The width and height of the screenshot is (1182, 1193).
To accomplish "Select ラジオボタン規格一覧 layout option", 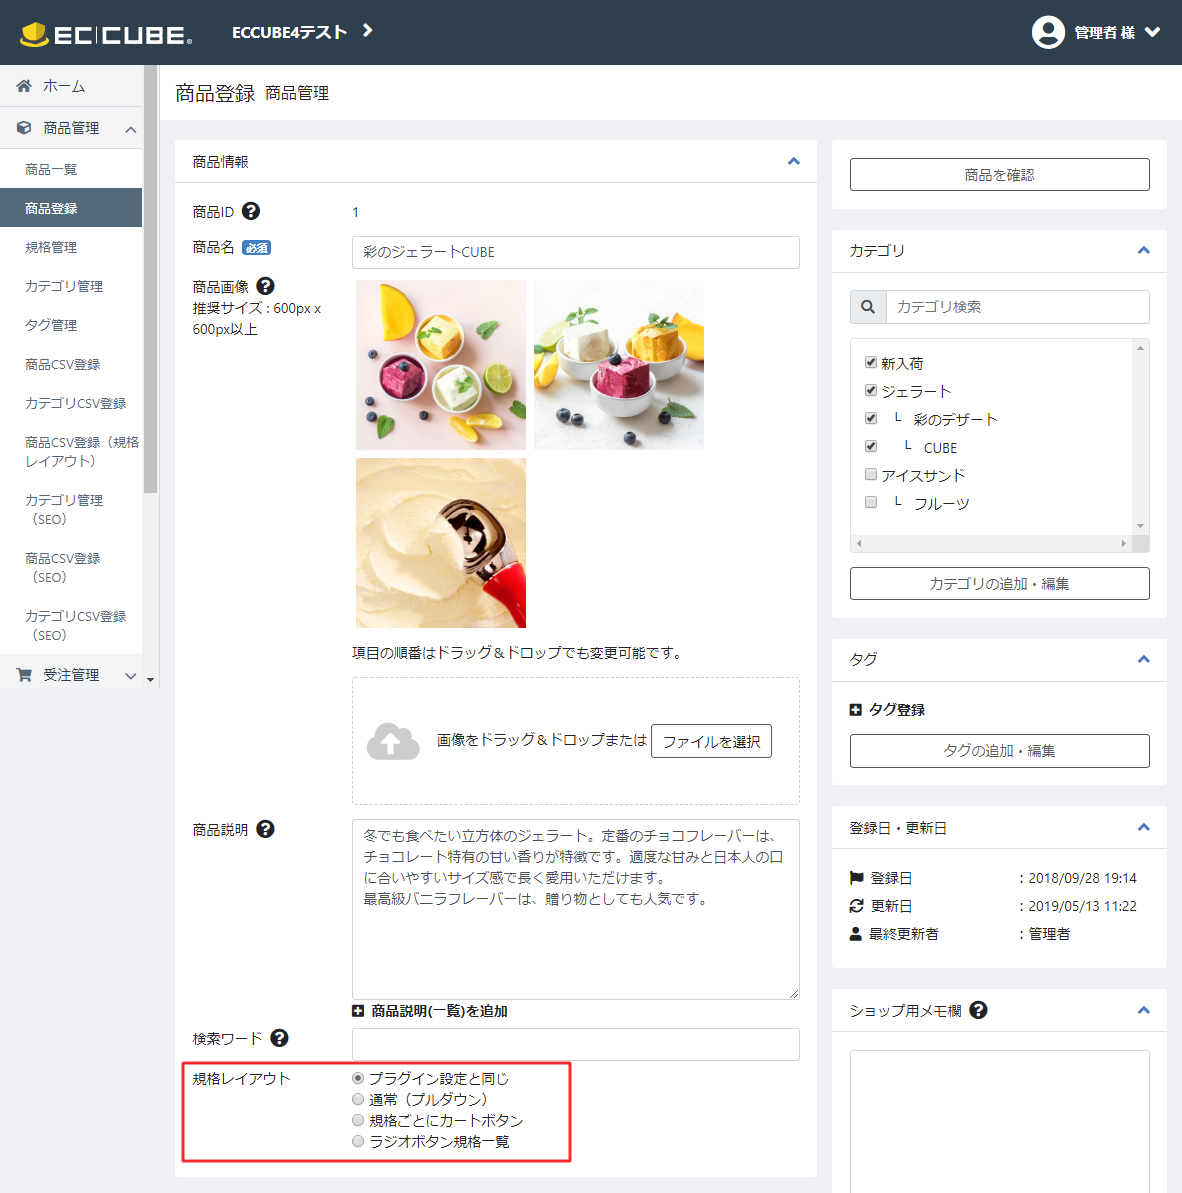I will pos(358,1141).
